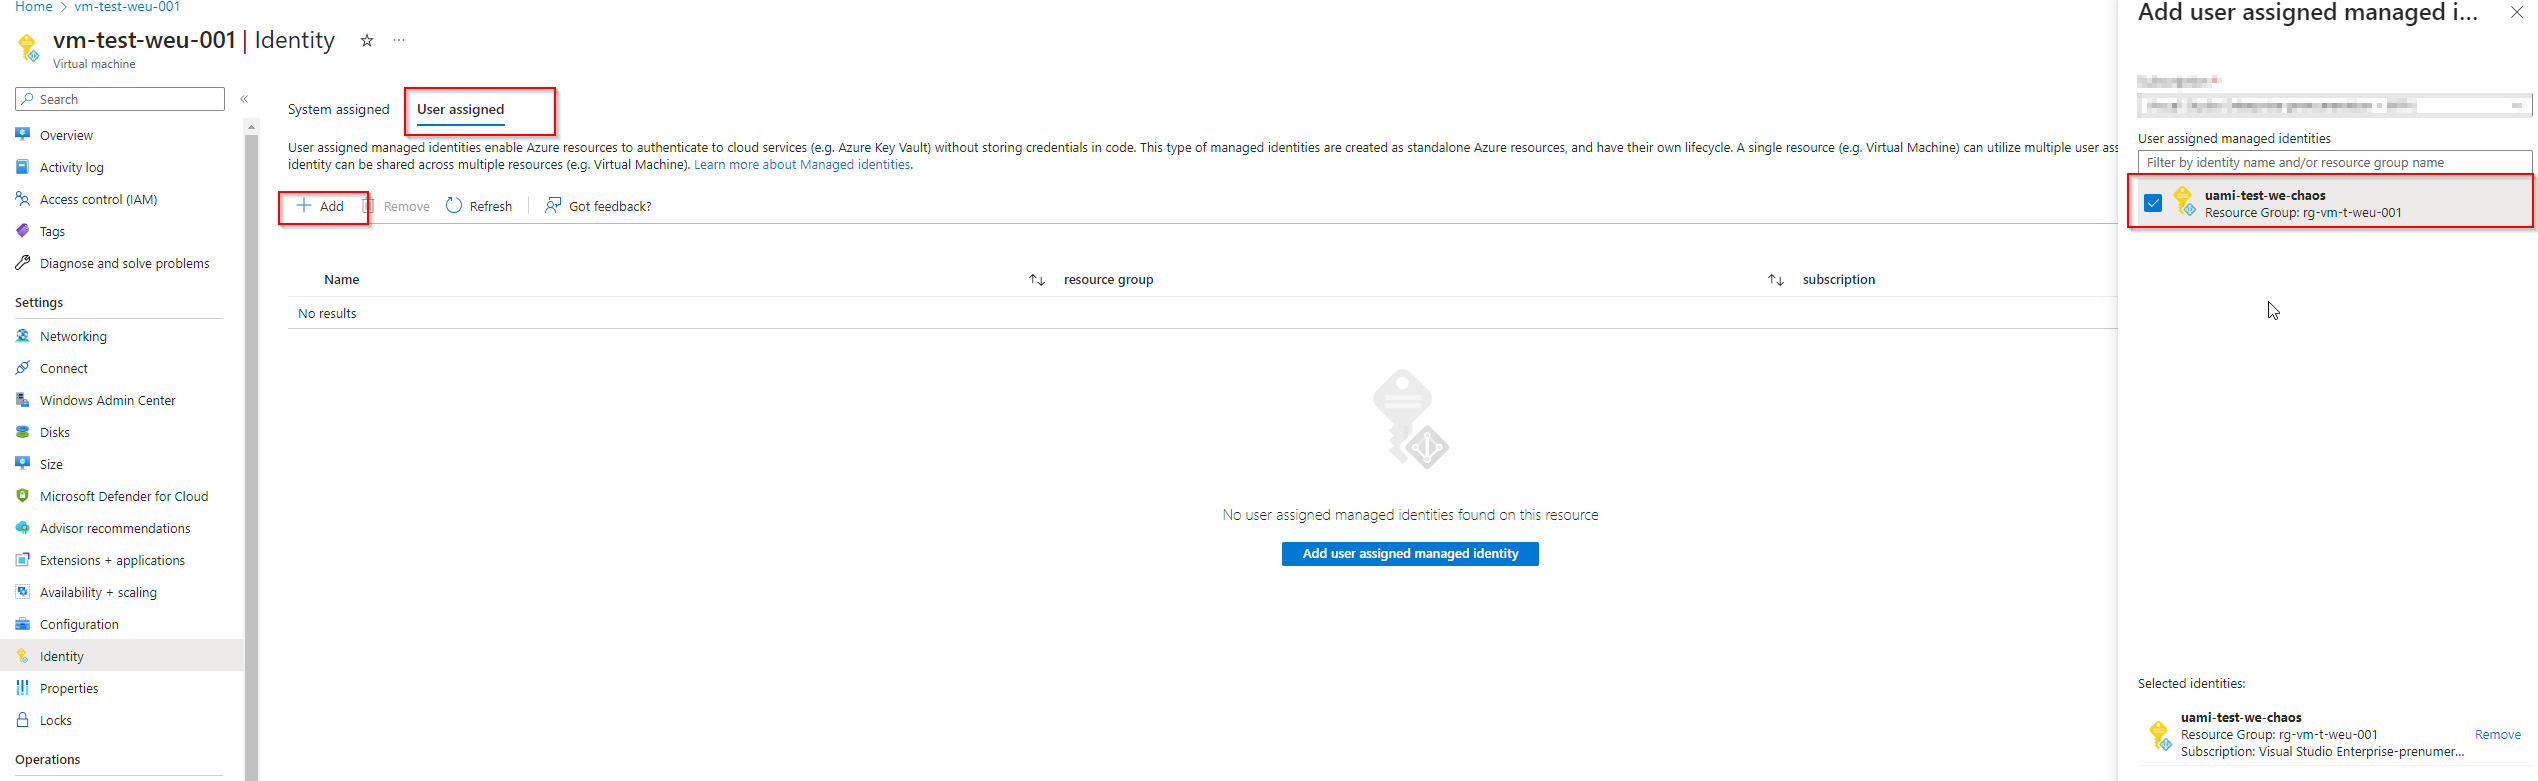Select the Tags icon in sidebar
Viewport: 2538px width, 781px height.
click(23, 230)
